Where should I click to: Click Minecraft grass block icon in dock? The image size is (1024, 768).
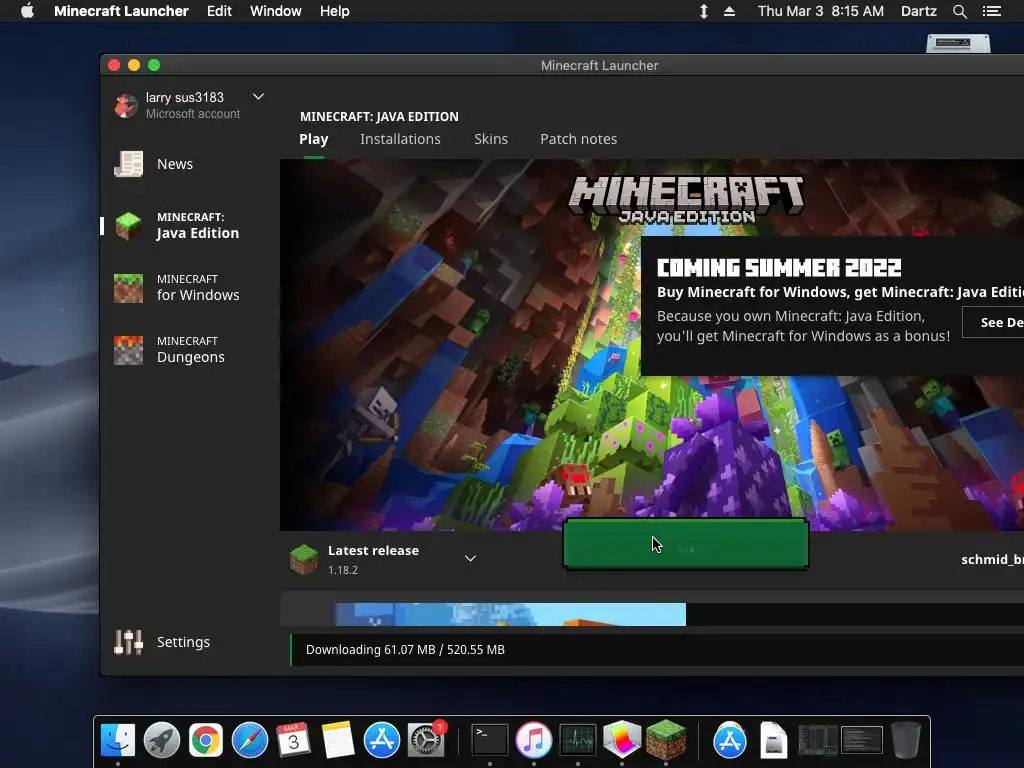(x=665, y=739)
